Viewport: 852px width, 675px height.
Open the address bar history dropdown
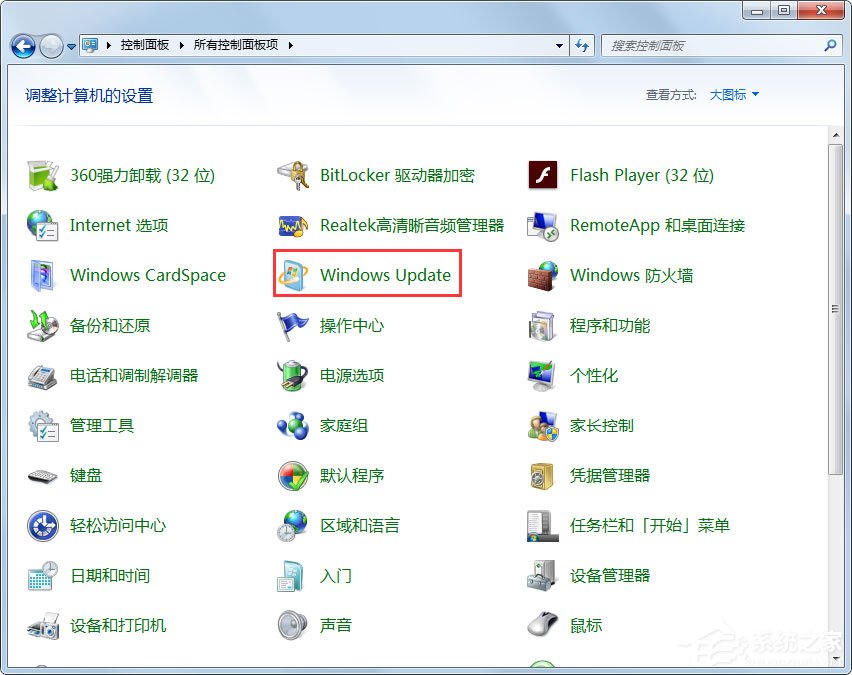click(x=561, y=45)
